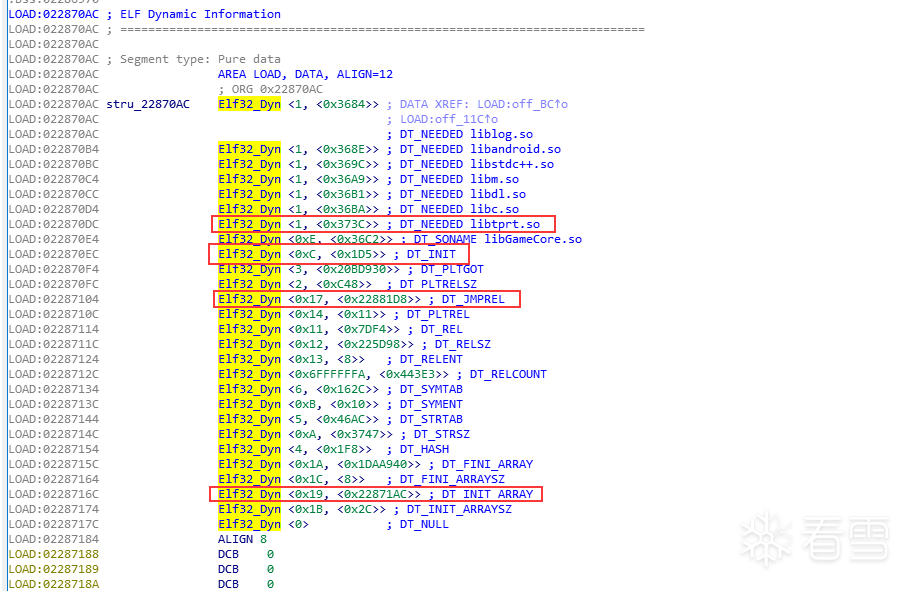
Task: Click the value <0x19, <0x22871AC>>
Action: coord(354,495)
